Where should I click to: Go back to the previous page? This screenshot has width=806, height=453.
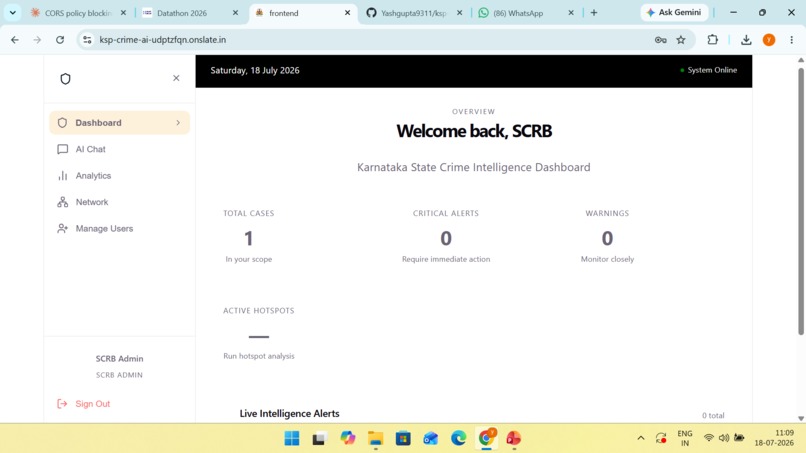[15, 40]
